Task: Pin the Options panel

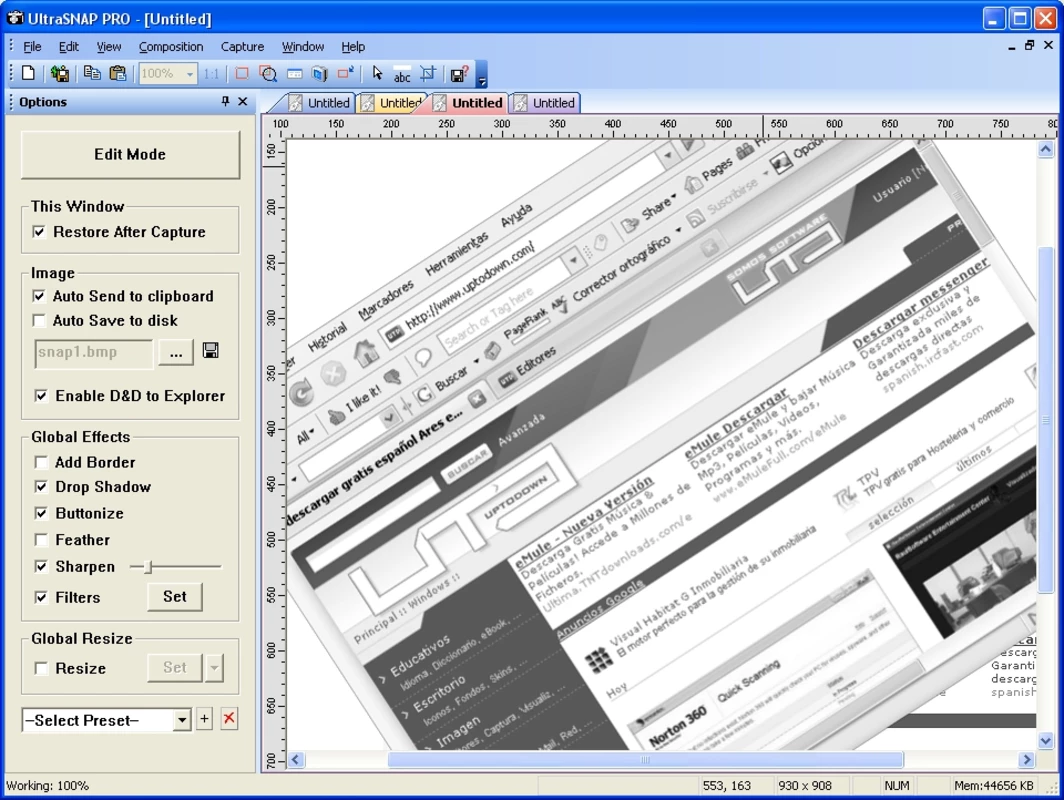Action: click(225, 101)
